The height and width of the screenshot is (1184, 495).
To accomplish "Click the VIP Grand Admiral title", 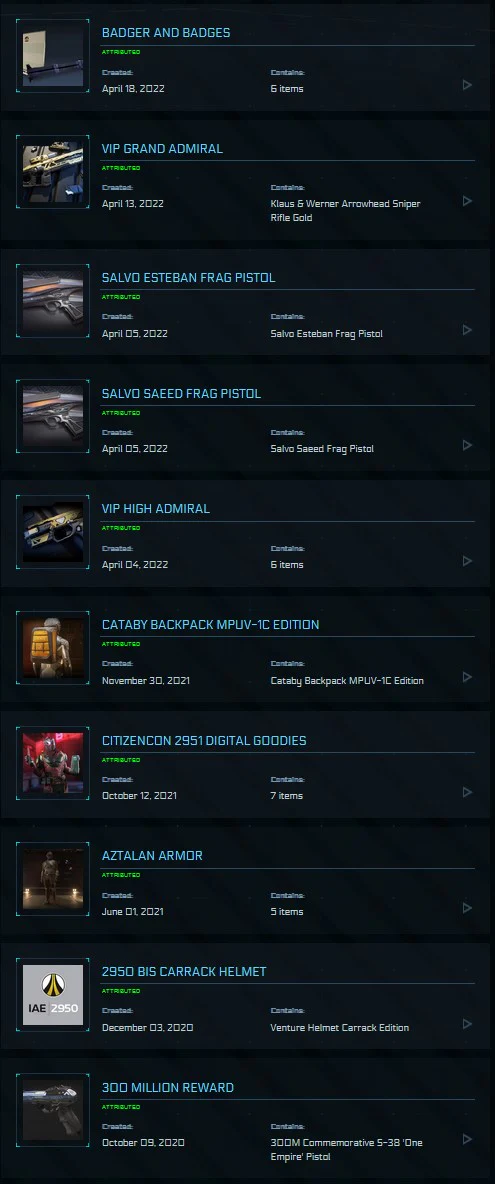I will coord(162,149).
